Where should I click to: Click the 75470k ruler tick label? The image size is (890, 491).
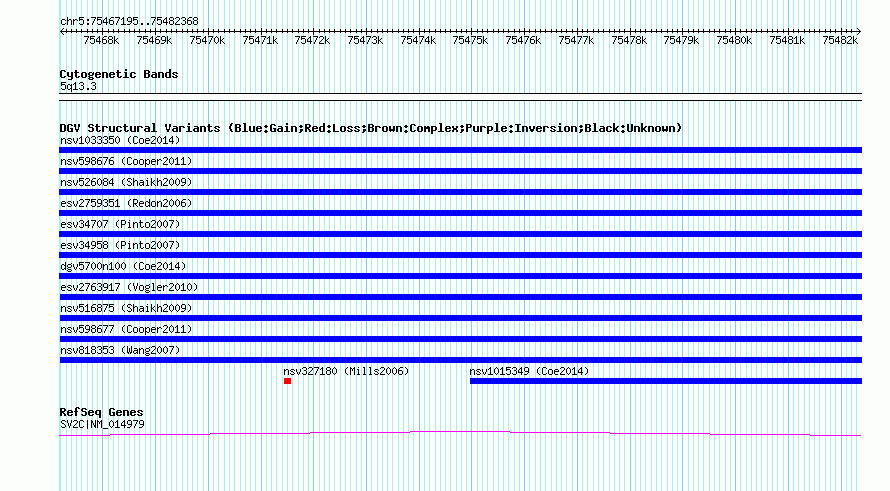[x=207, y=40]
